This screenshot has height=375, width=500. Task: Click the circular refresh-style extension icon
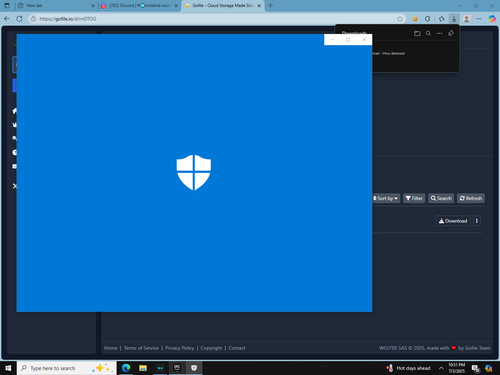pos(428,19)
